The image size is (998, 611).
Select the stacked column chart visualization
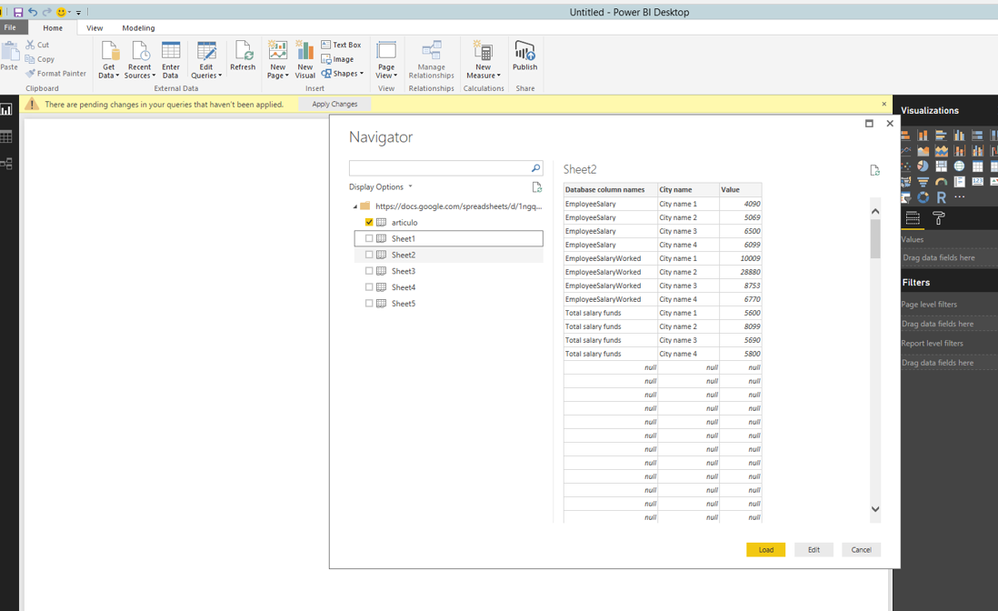coord(923,135)
